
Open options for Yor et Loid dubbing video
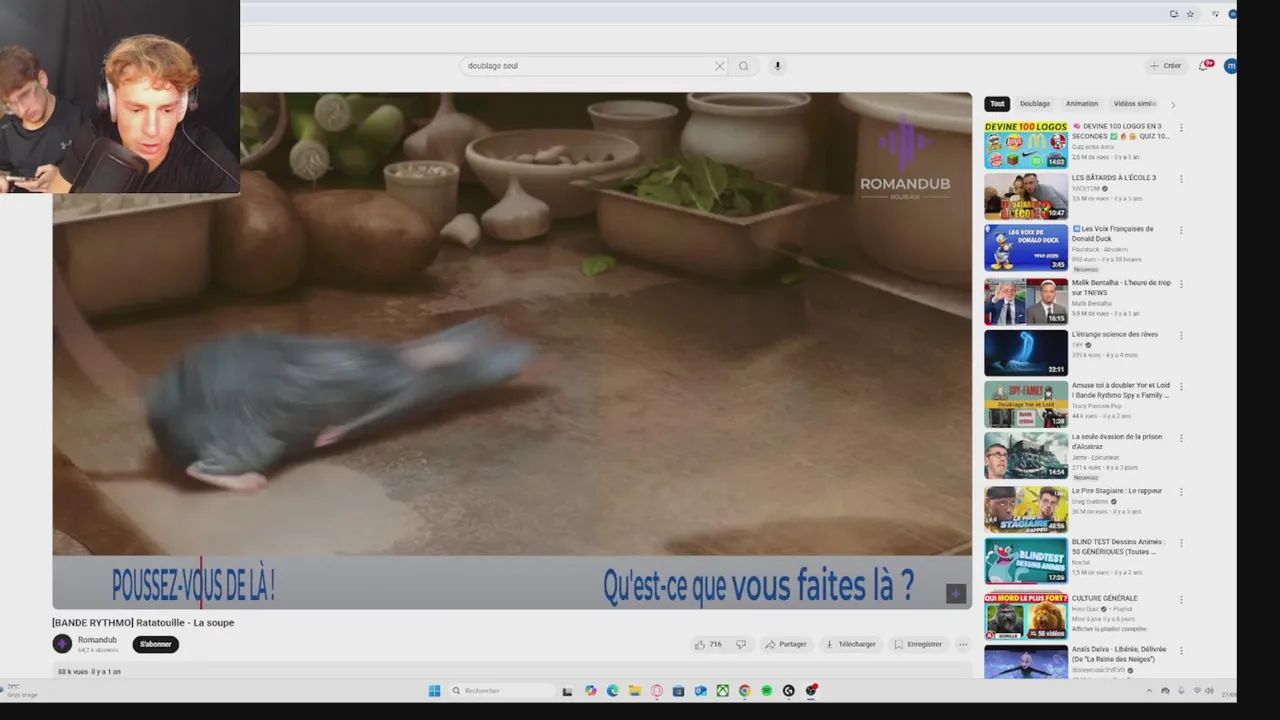click(x=1181, y=386)
